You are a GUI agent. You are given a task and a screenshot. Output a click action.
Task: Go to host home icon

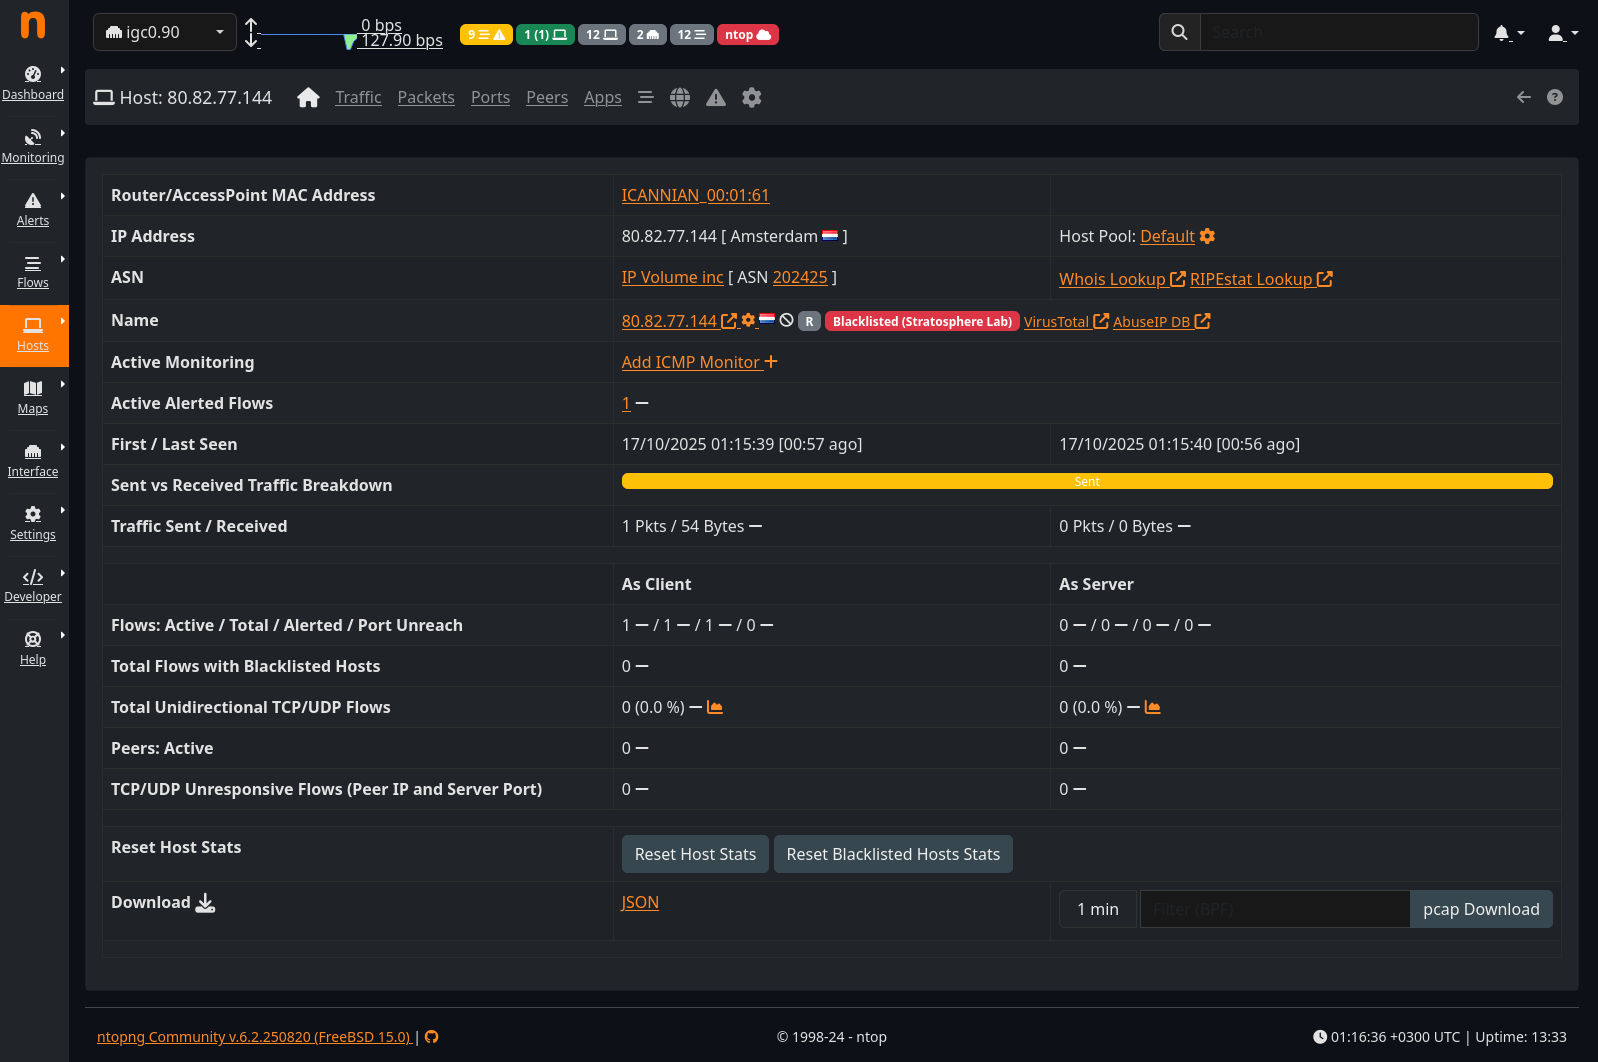coord(308,97)
